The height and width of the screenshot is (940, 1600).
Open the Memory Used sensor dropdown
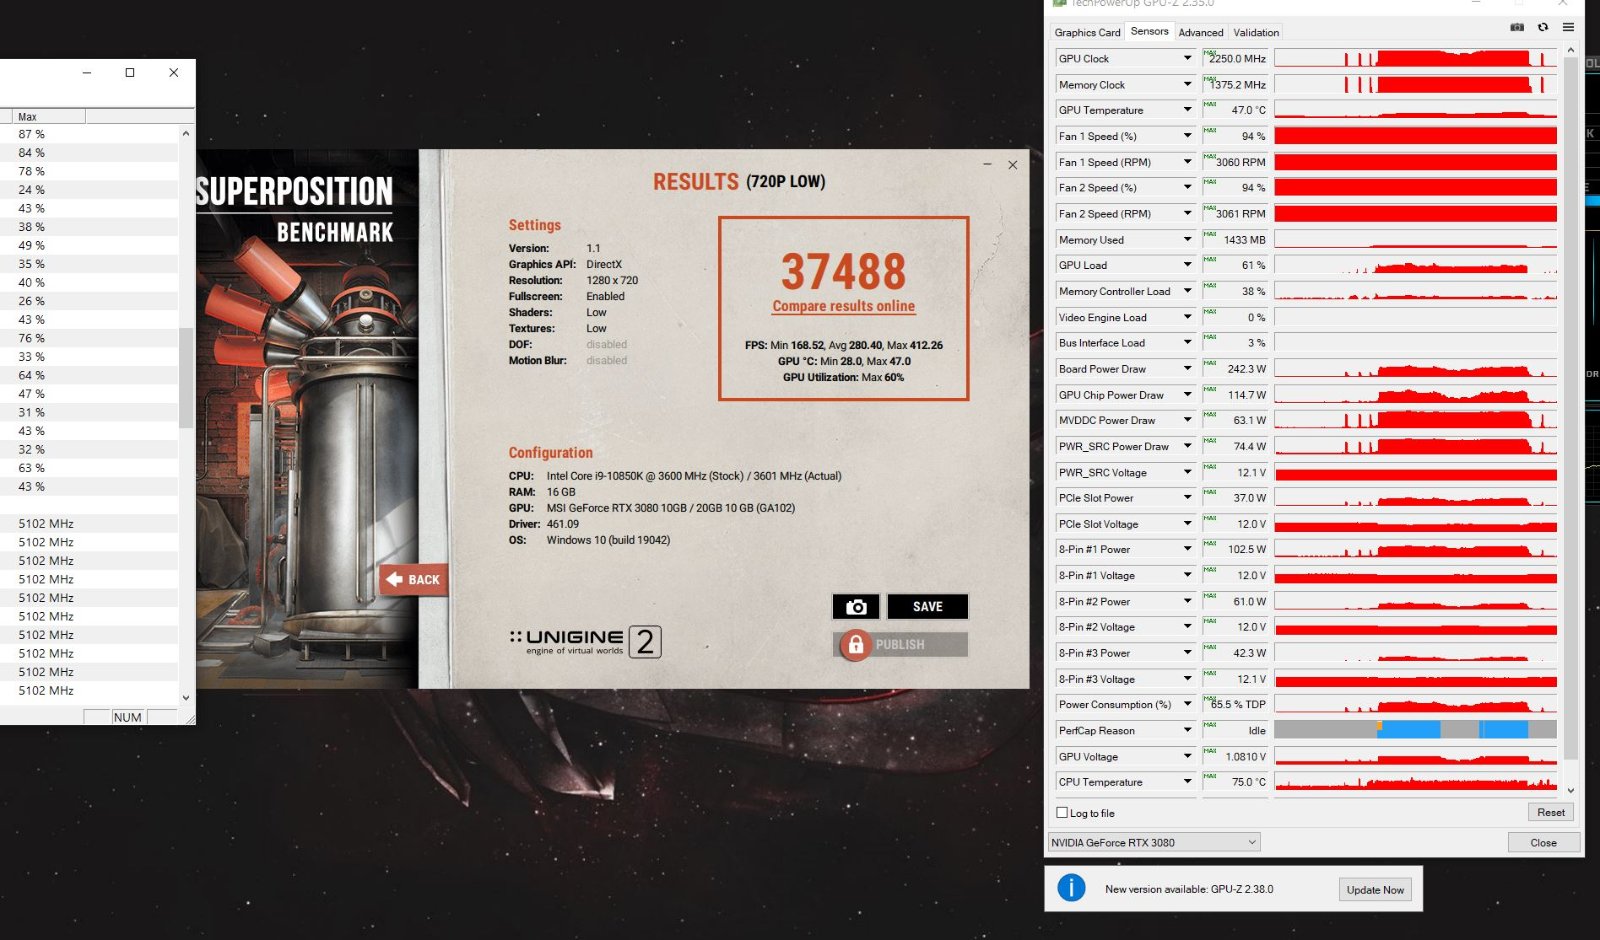click(1187, 239)
